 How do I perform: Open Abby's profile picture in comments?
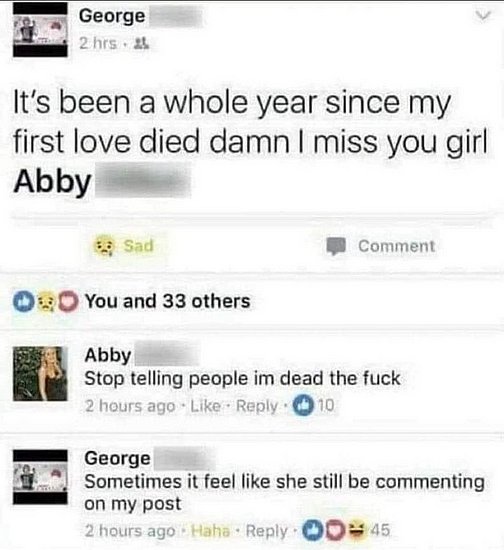(x=40, y=374)
